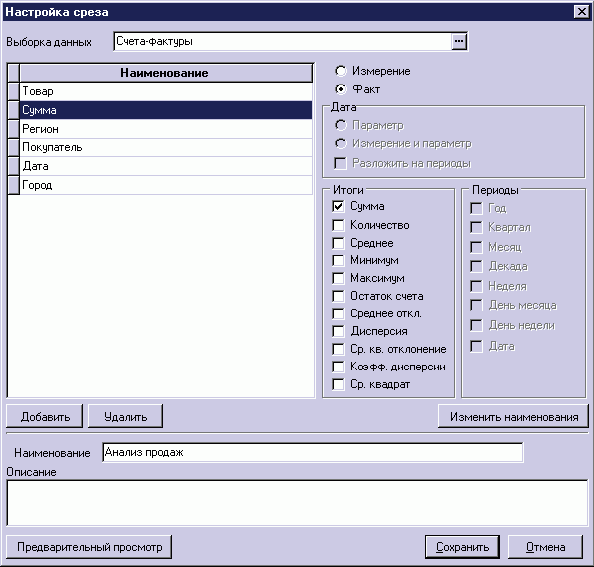This screenshot has width=594, height=567.
Task: Select the Регион row in list
Action: (x=166, y=129)
